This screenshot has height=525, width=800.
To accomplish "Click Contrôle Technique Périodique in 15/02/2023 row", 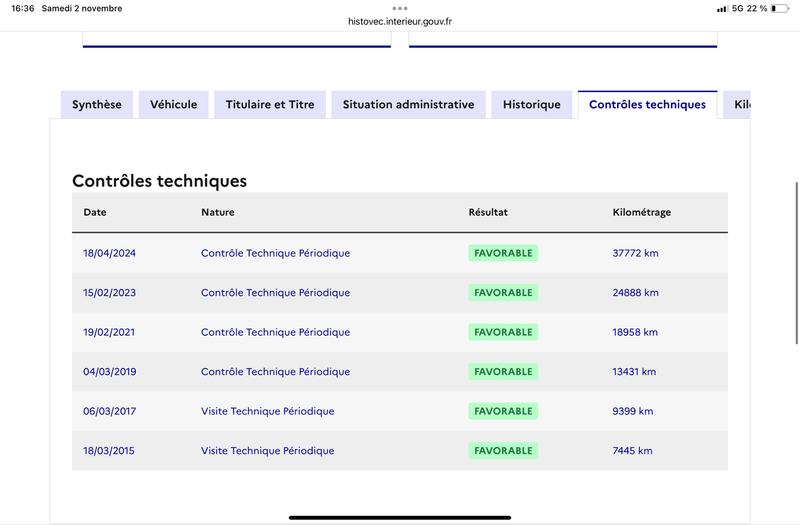I will (276, 292).
